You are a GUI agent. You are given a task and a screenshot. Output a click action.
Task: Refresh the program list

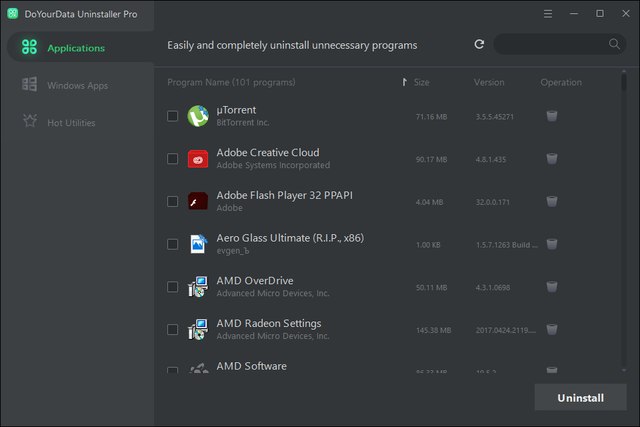coord(479,45)
